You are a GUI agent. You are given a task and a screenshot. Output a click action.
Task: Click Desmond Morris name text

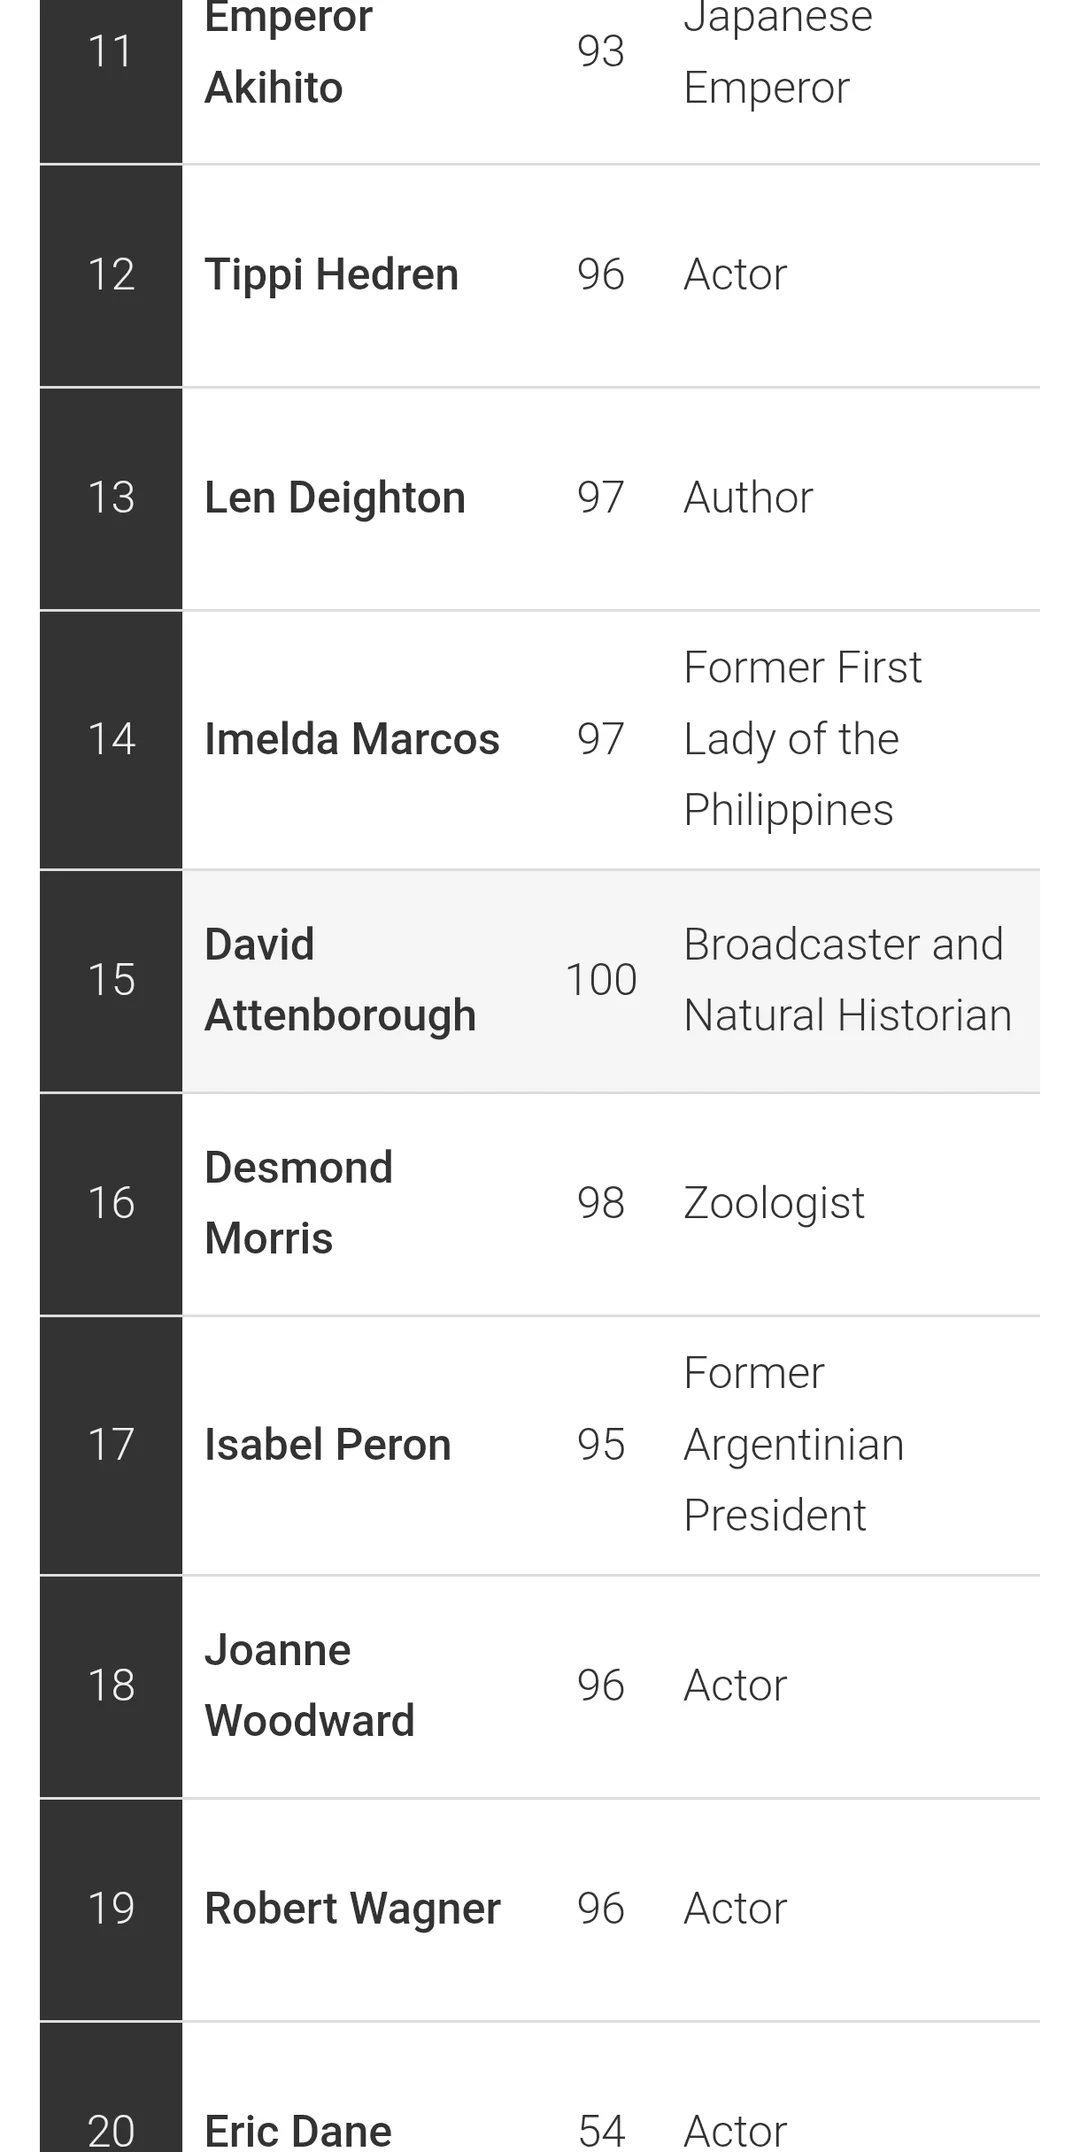pos(298,1203)
